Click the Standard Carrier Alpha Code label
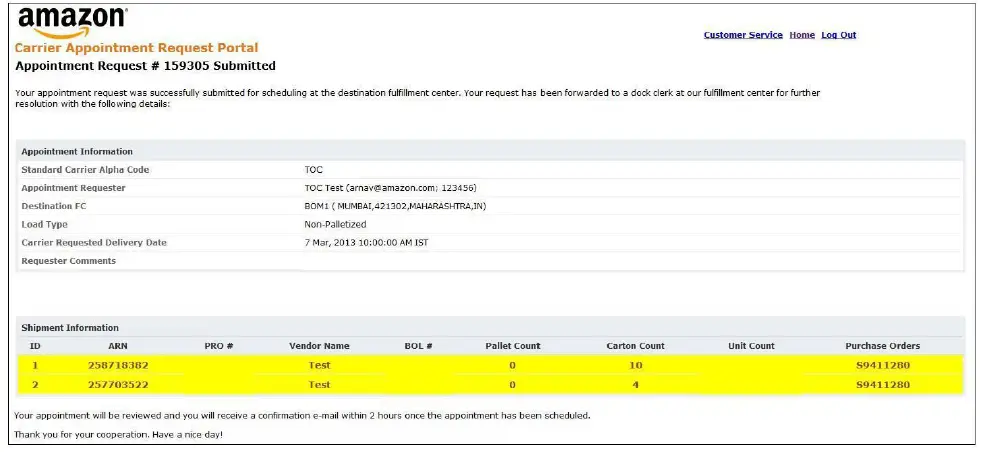 click(x=85, y=170)
